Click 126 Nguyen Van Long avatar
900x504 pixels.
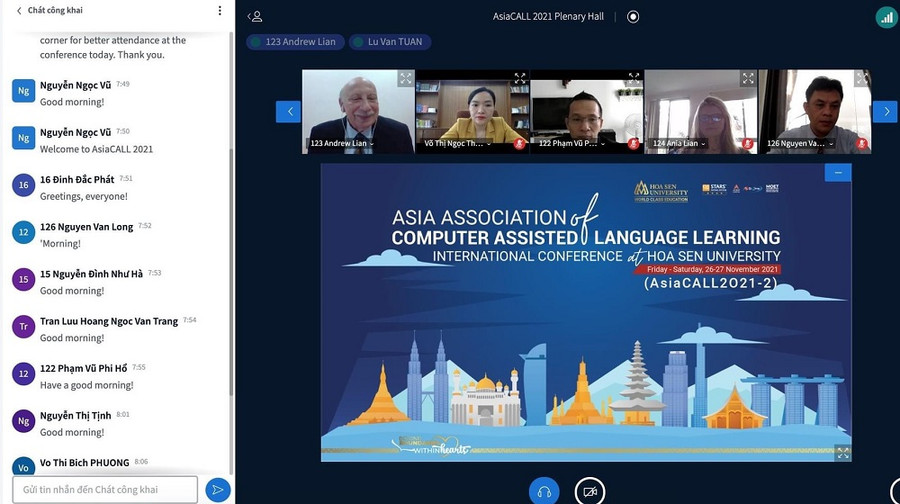[x=24, y=232]
